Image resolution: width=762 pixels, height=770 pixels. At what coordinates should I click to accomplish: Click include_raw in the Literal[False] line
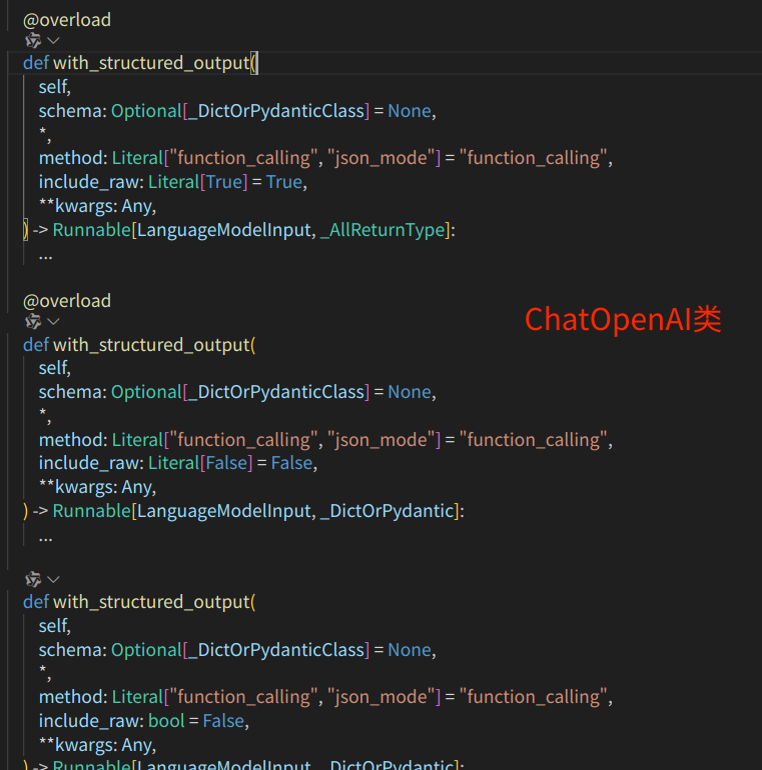point(89,463)
